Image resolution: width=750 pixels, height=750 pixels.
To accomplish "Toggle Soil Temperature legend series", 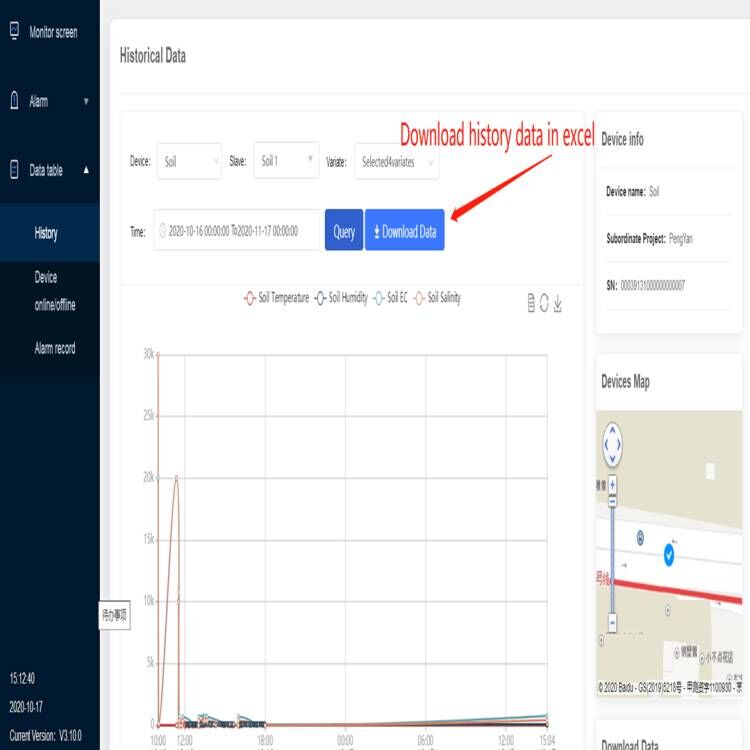I will (x=276, y=298).
